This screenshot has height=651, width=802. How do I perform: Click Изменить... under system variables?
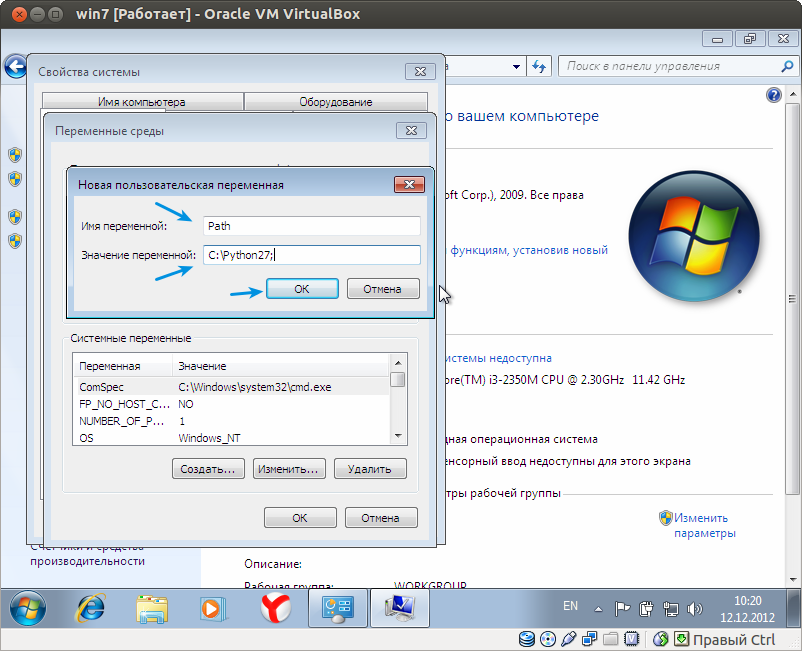(289, 469)
